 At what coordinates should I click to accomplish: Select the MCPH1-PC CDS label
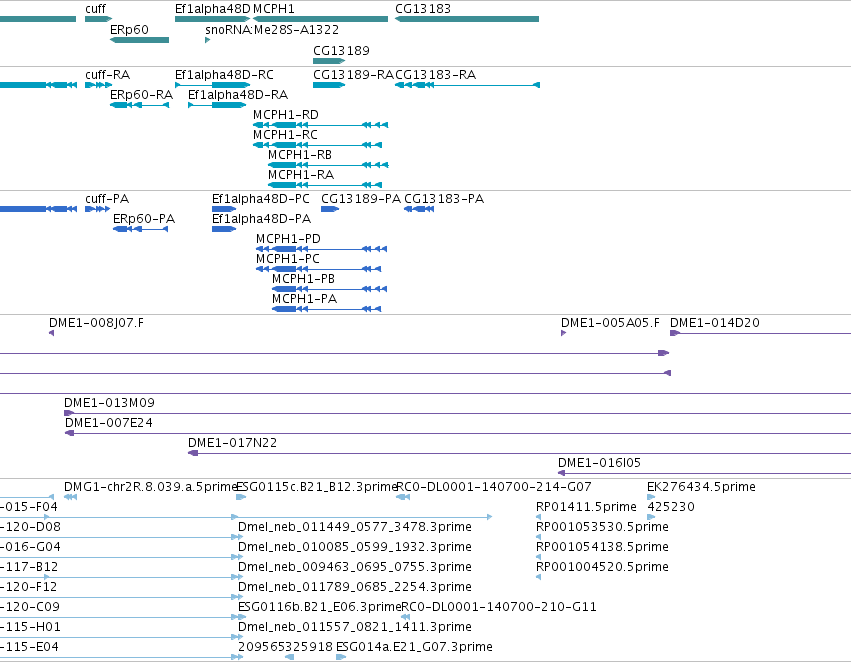[288, 259]
